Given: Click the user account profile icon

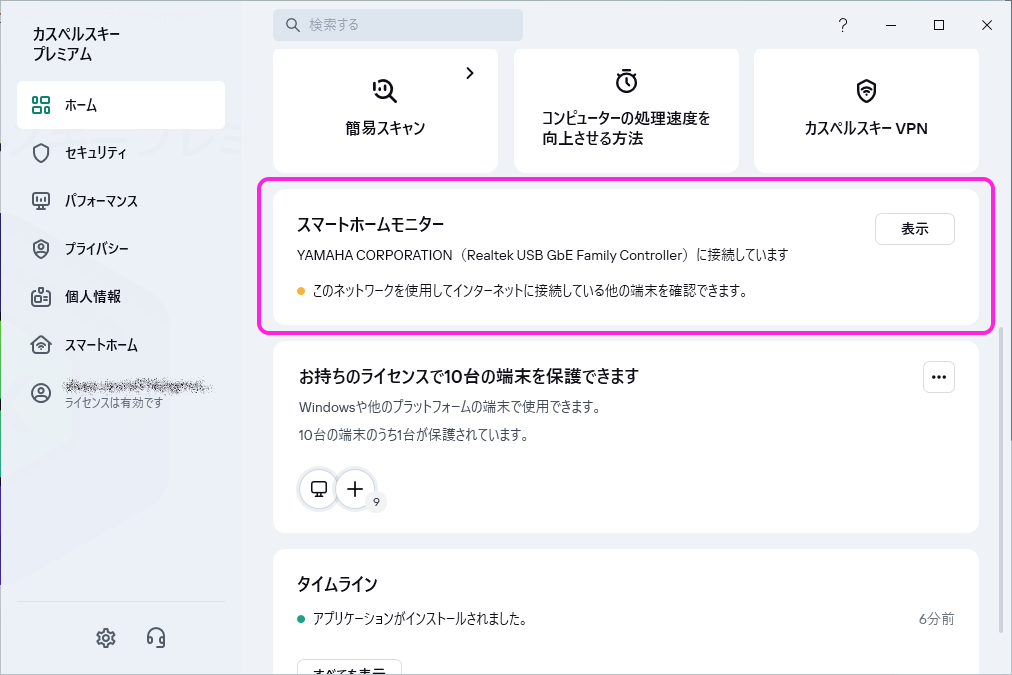Looking at the screenshot, I should point(41,393).
